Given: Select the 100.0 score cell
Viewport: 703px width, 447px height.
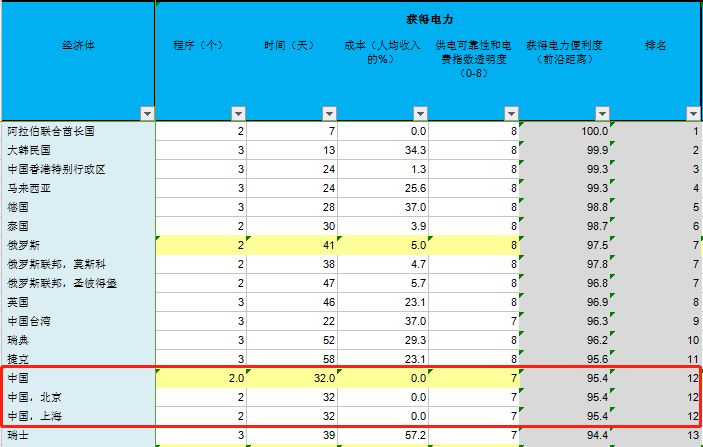Looking at the screenshot, I should 564,131.
